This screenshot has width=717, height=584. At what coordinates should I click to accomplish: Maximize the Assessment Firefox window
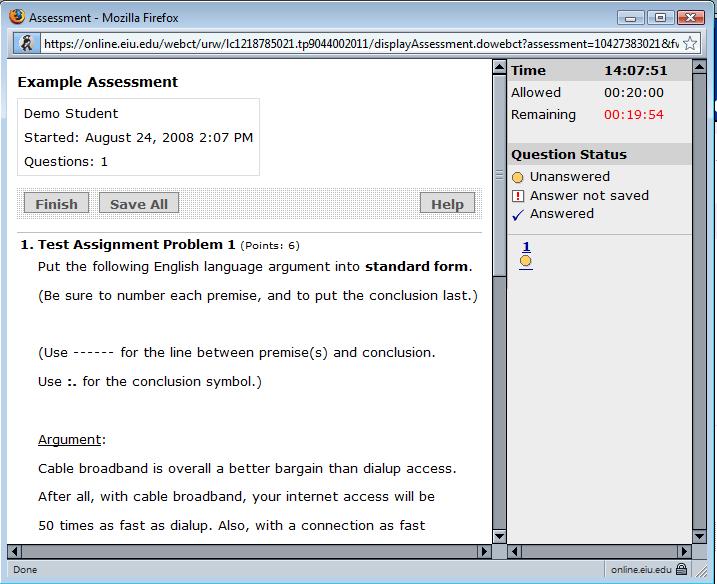[659, 17]
